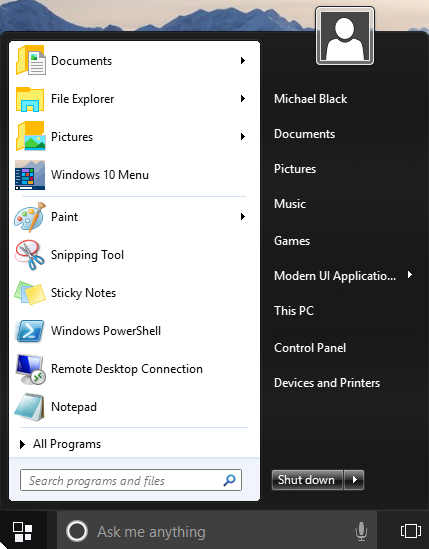Select the File Explorer label
Image resolution: width=429 pixels, height=549 pixels.
tap(83, 99)
